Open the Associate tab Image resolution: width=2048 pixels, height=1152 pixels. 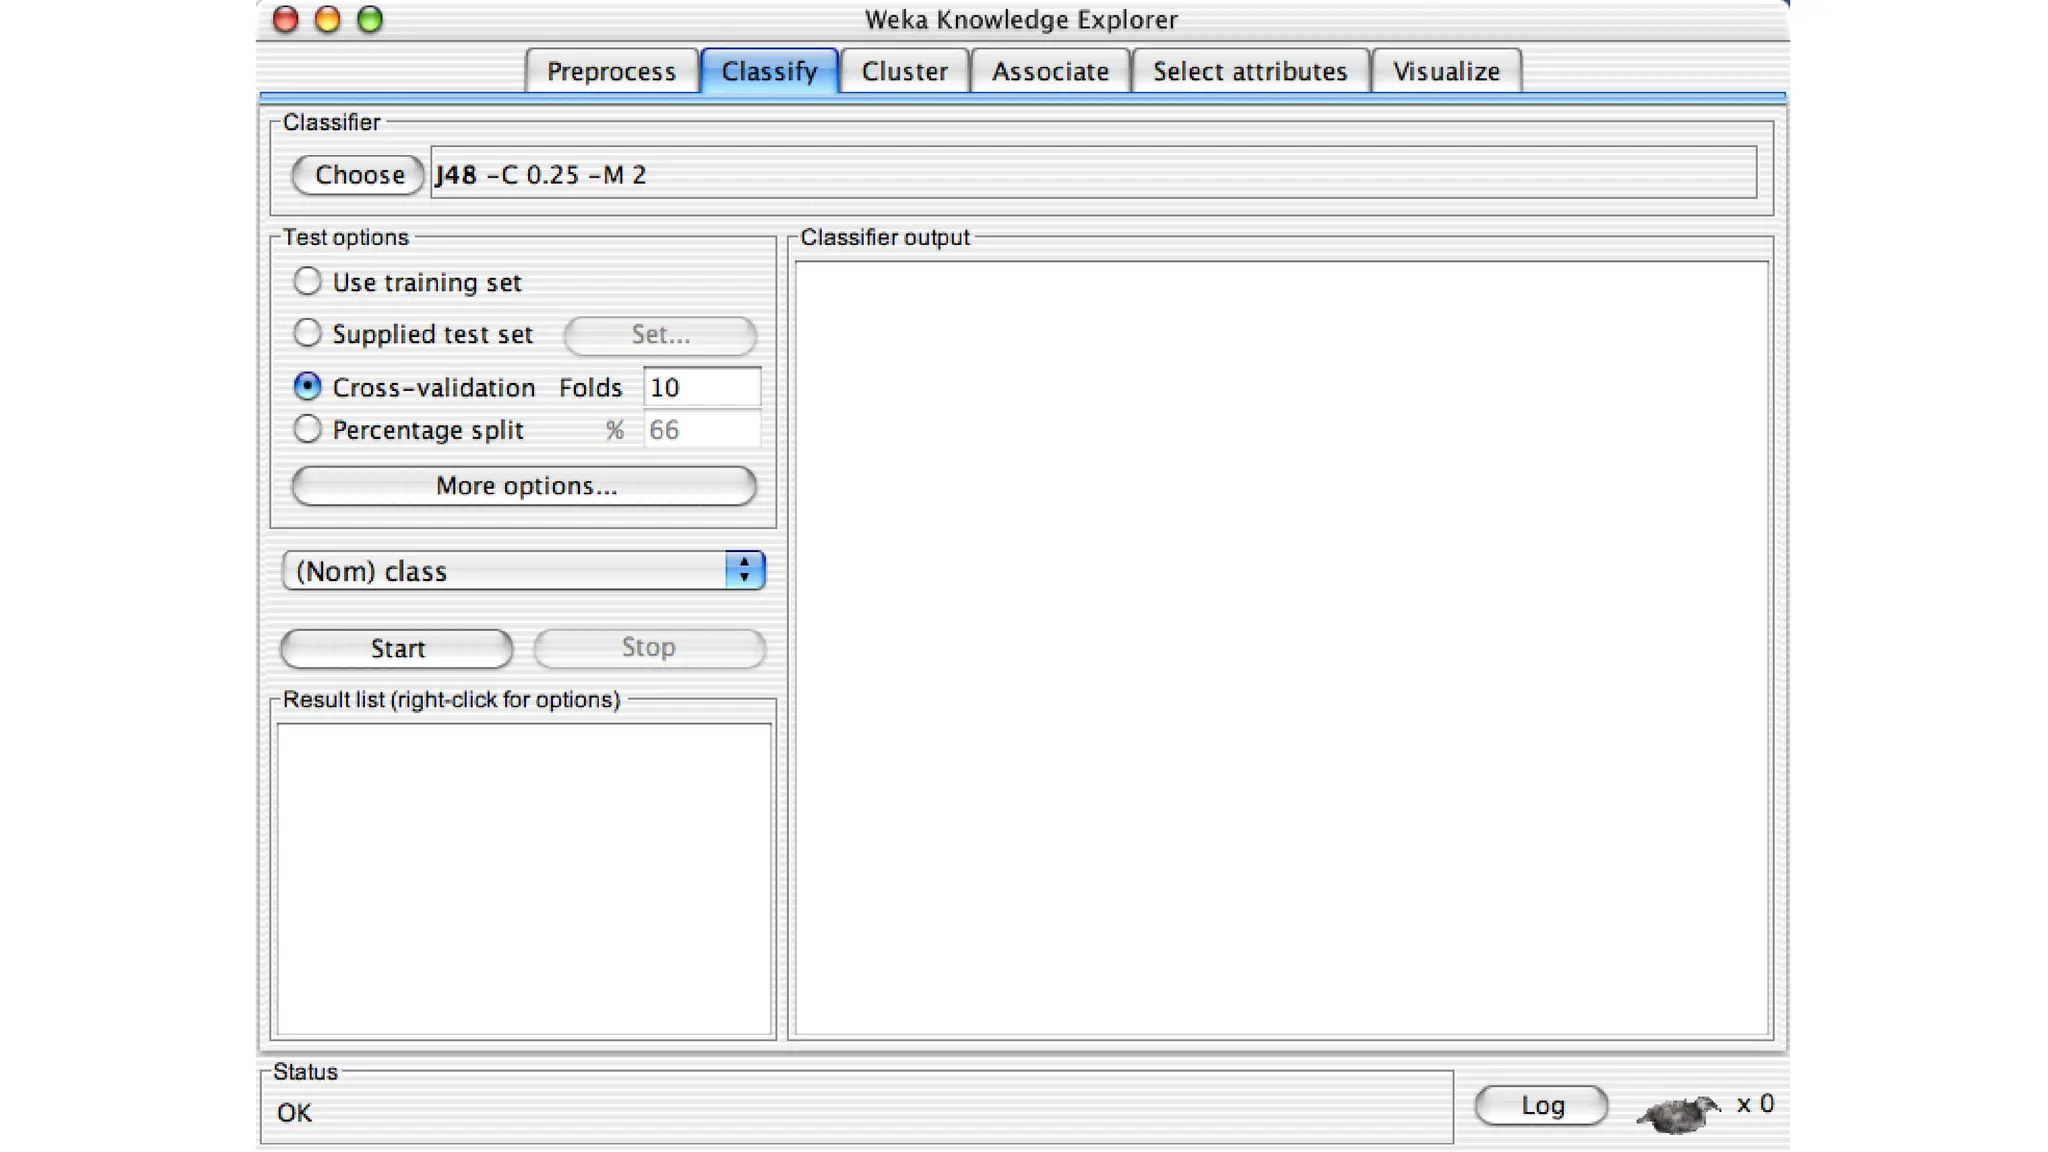[1050, 71]
